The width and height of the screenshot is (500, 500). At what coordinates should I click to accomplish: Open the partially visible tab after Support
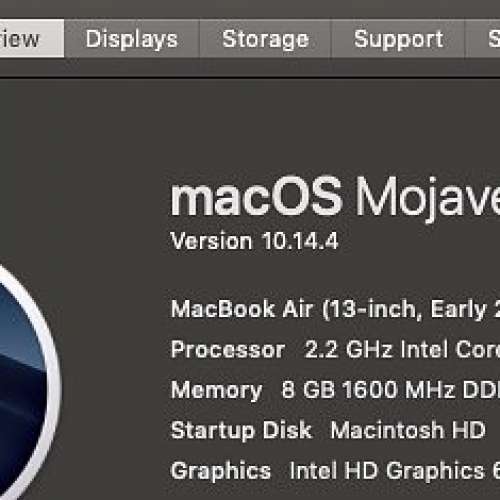pyautogui.click(x=483, y=39)
